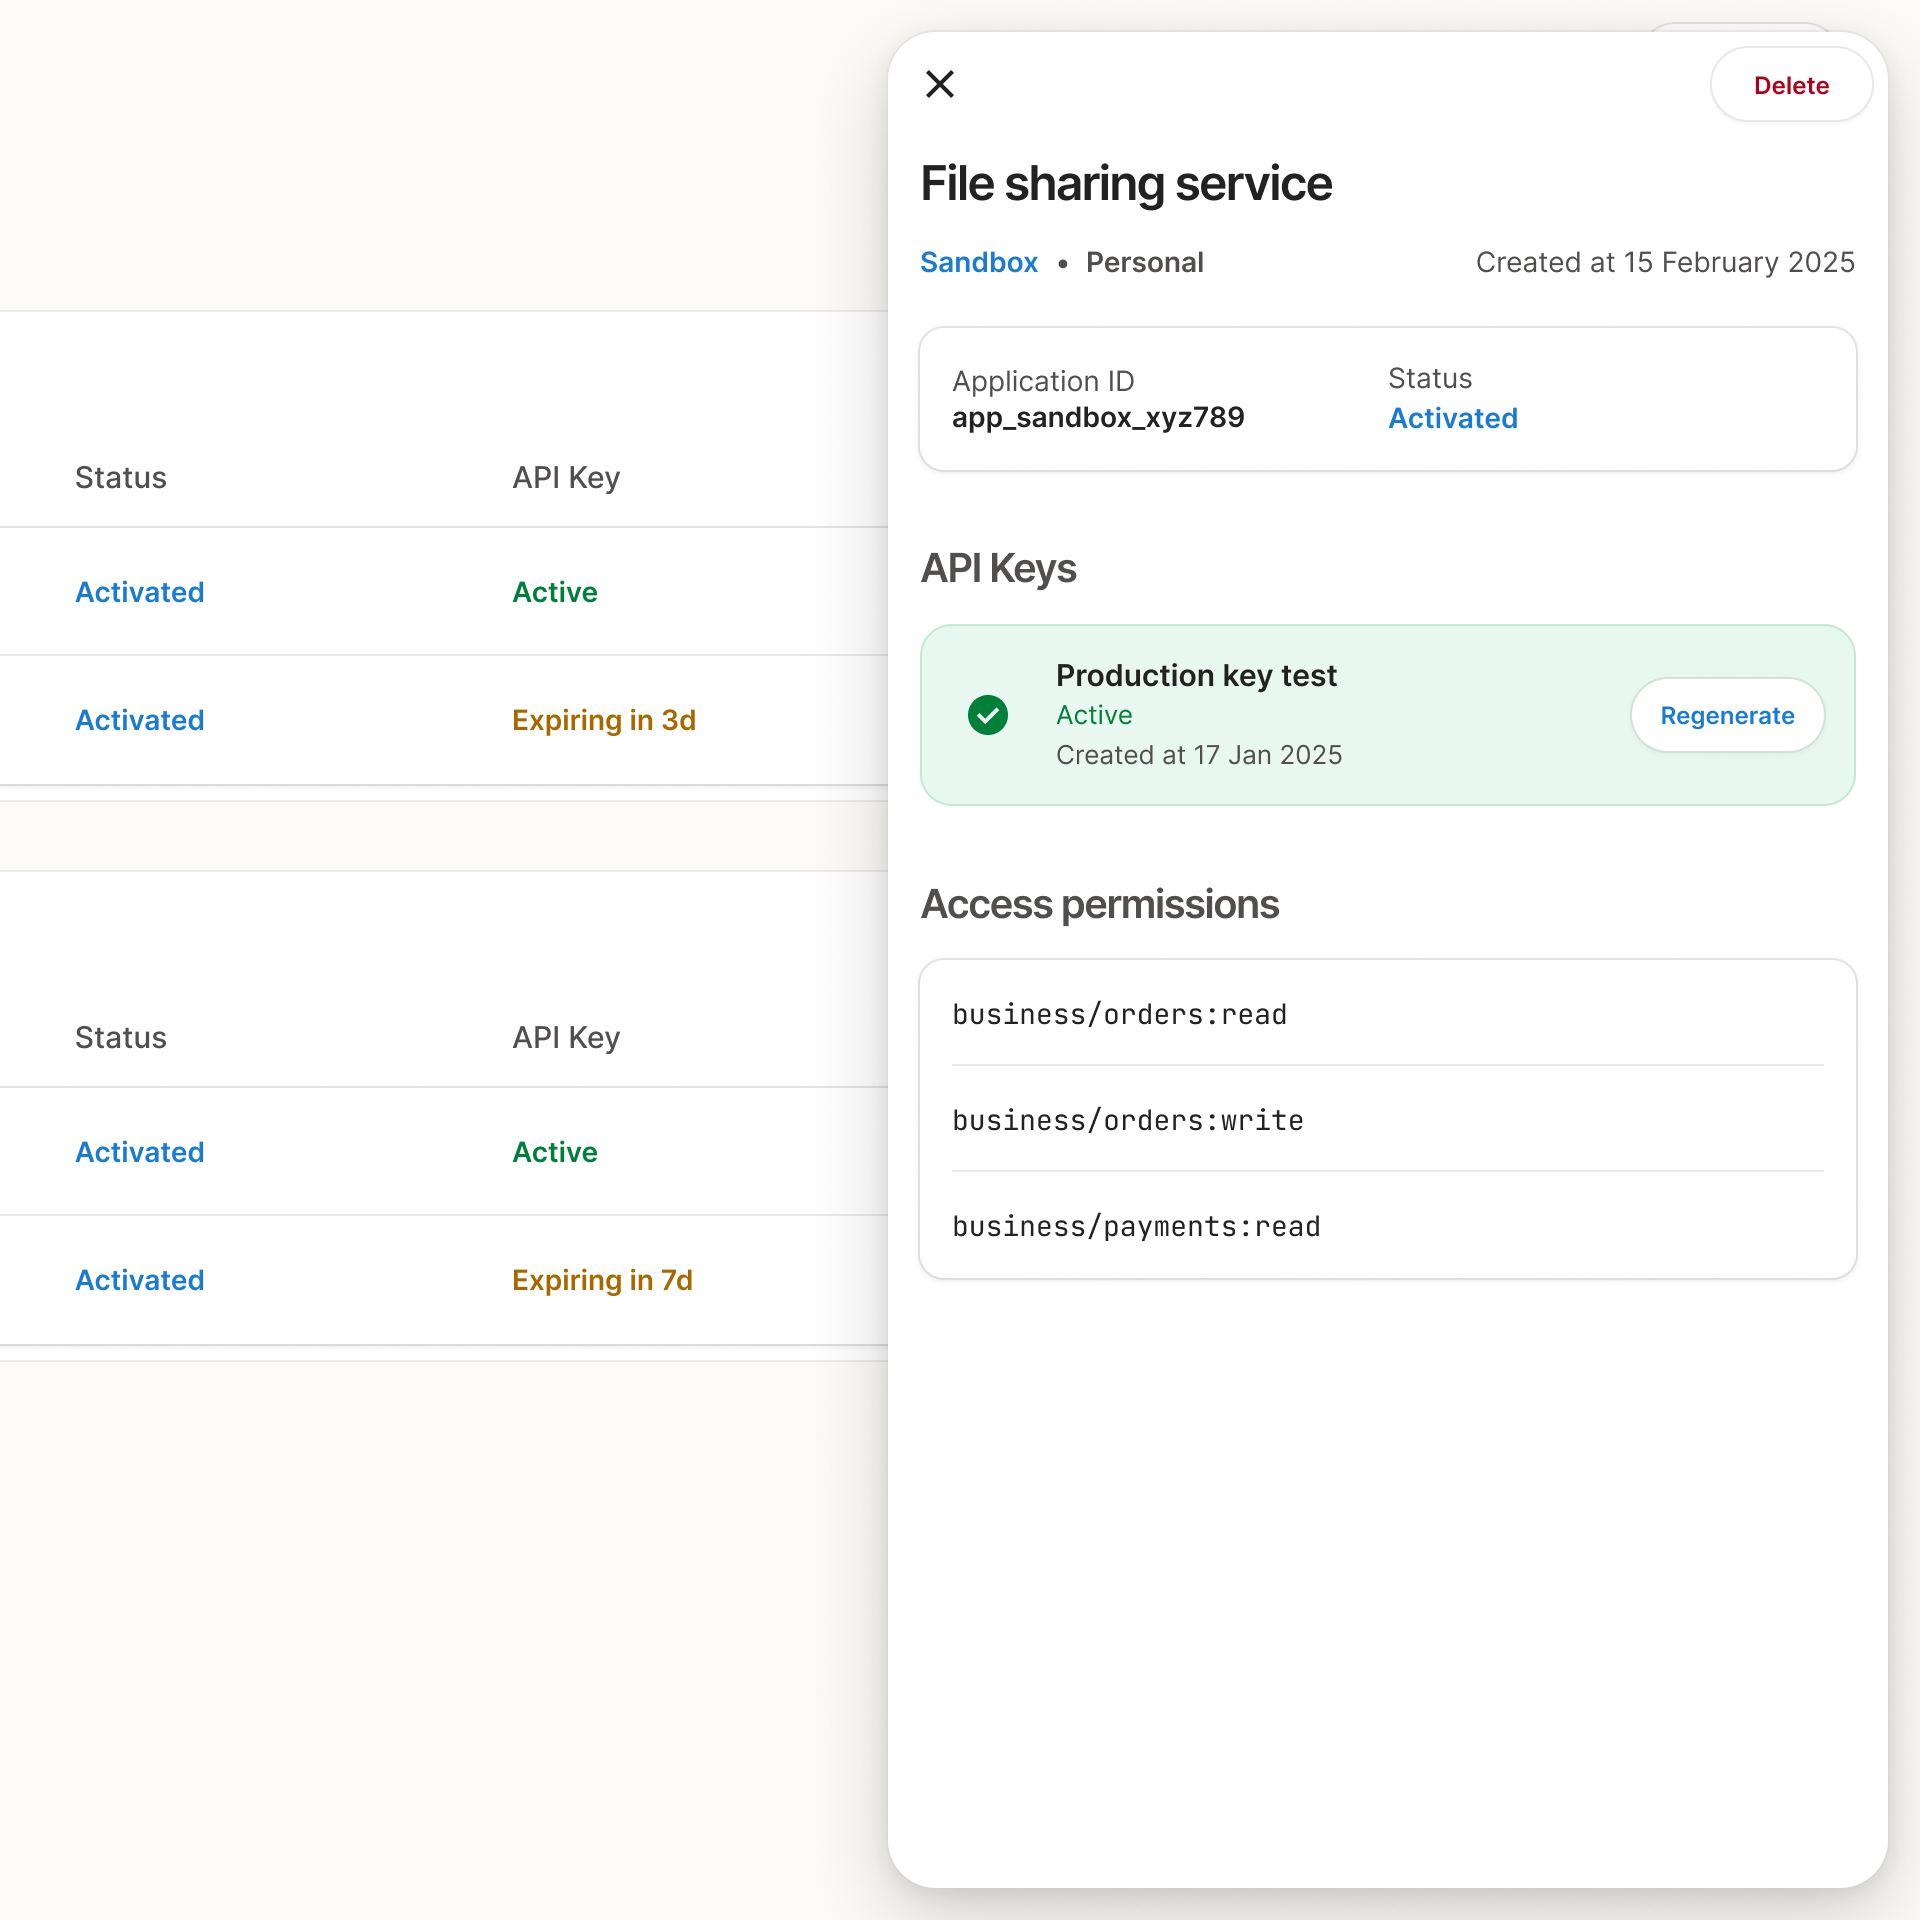Select the app_sandbox_xyz789 application ID
The width and height of the screenshot is (1920, 1920).
[1098, 417]
